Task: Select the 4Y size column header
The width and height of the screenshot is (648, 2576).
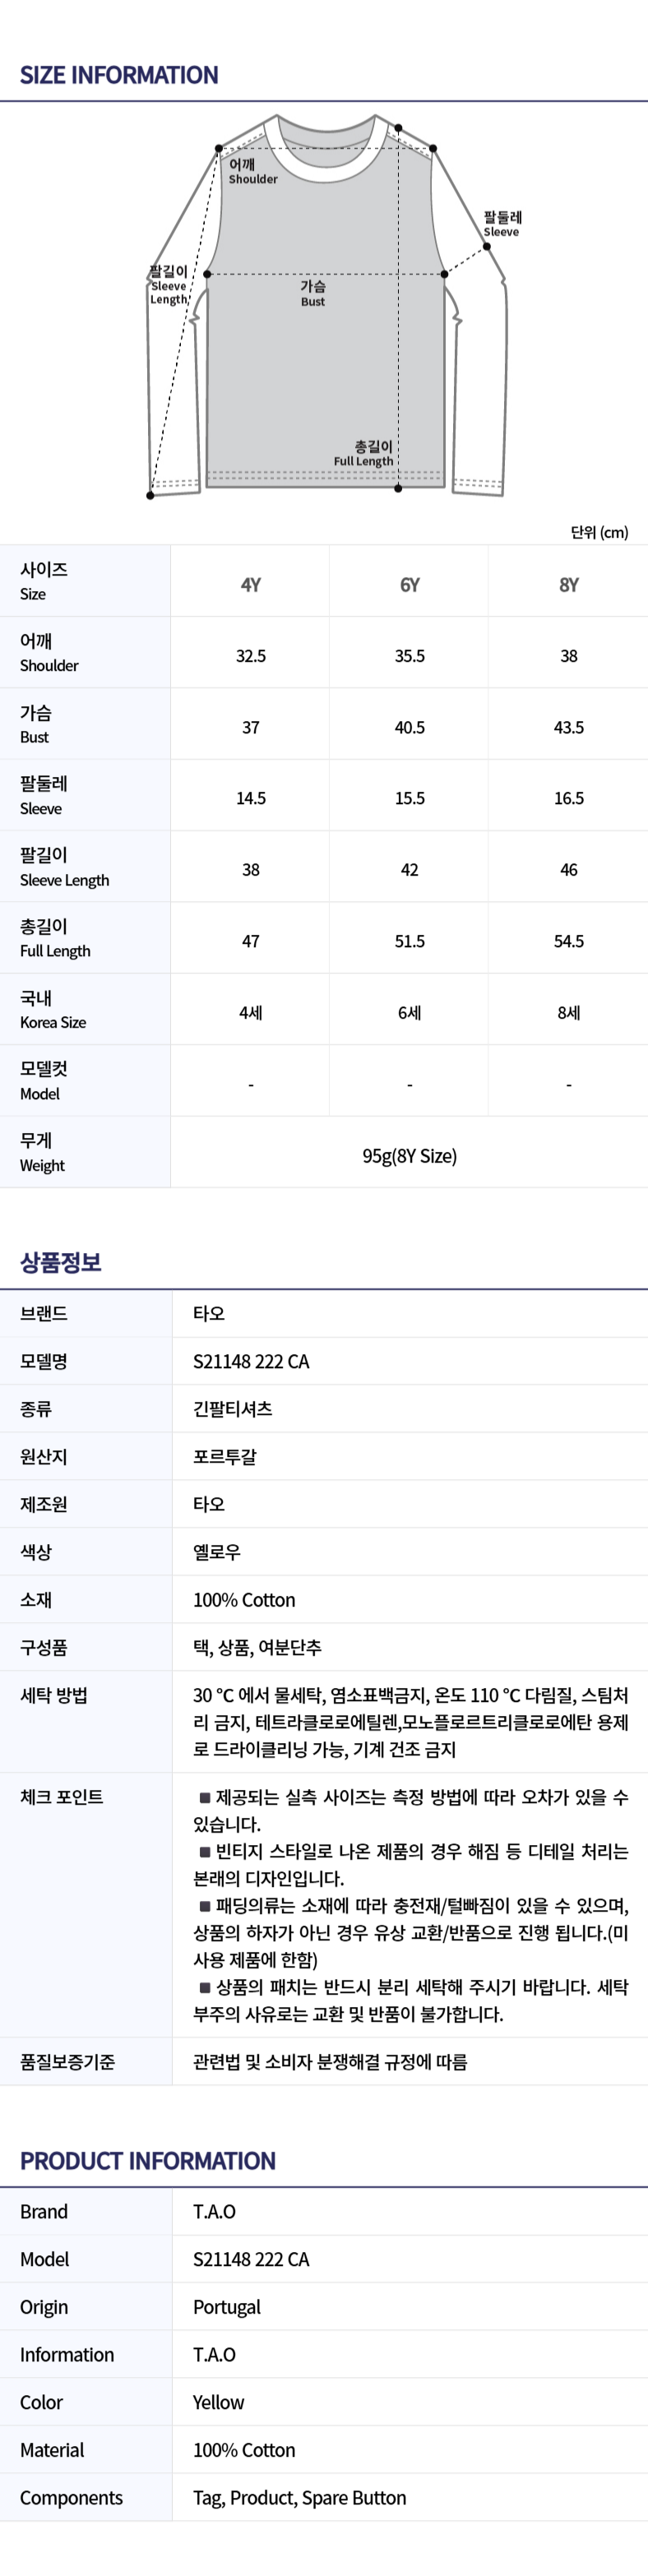Action: pyautogui.click(x=250, y=584)
